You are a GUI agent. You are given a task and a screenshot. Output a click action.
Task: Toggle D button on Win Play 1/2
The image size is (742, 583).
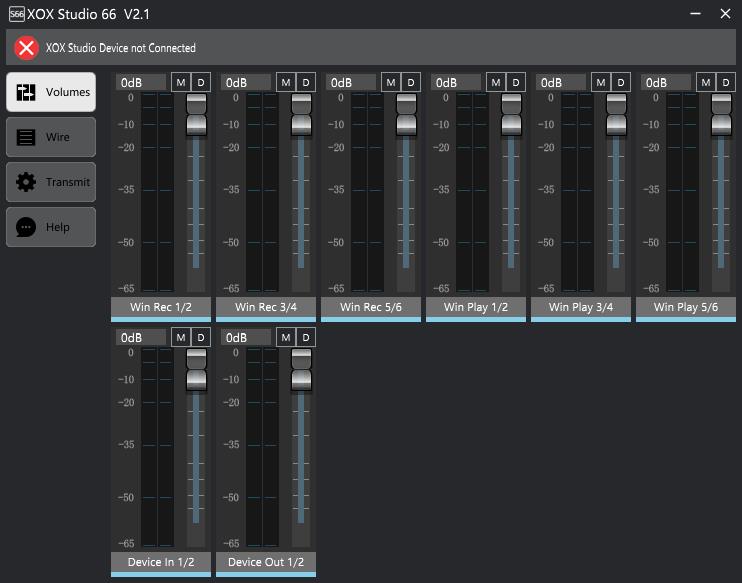click(x=516, y=82)
